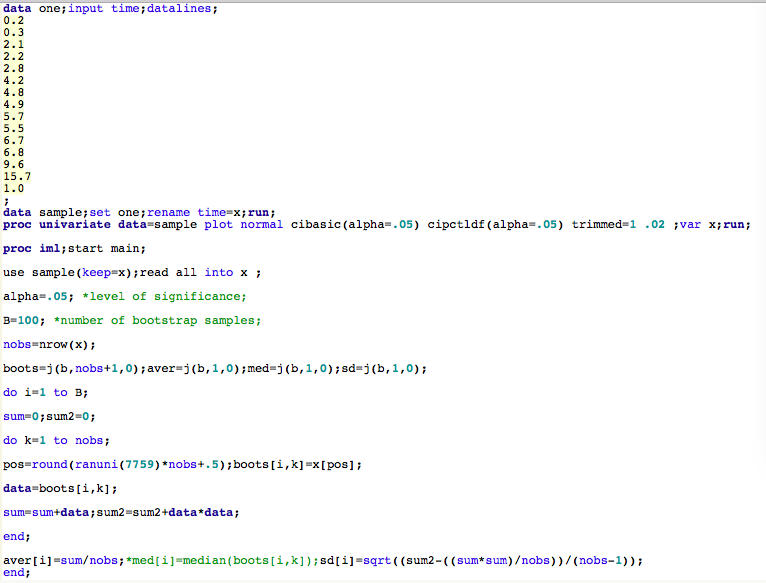This screenshot has height=583, width=766.
Task: Click the line 'proc iml;start main;'
Action: (74, 248)
